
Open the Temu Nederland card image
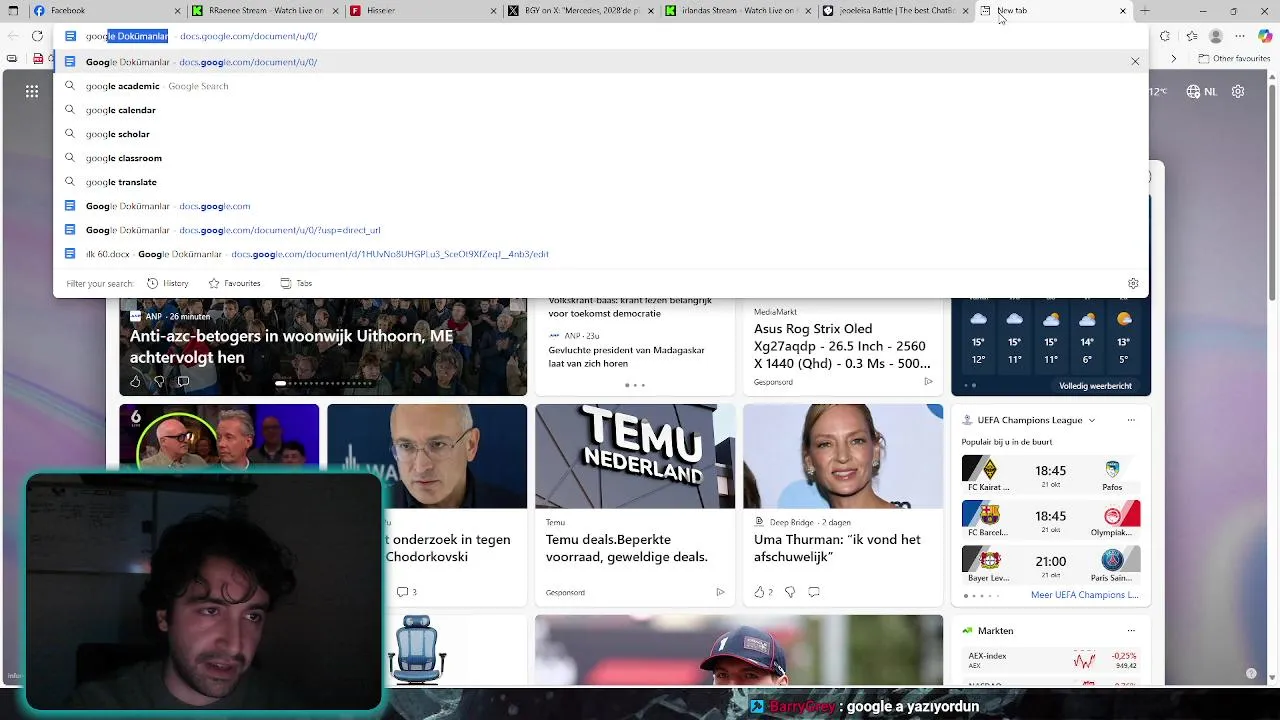point(635,456)
